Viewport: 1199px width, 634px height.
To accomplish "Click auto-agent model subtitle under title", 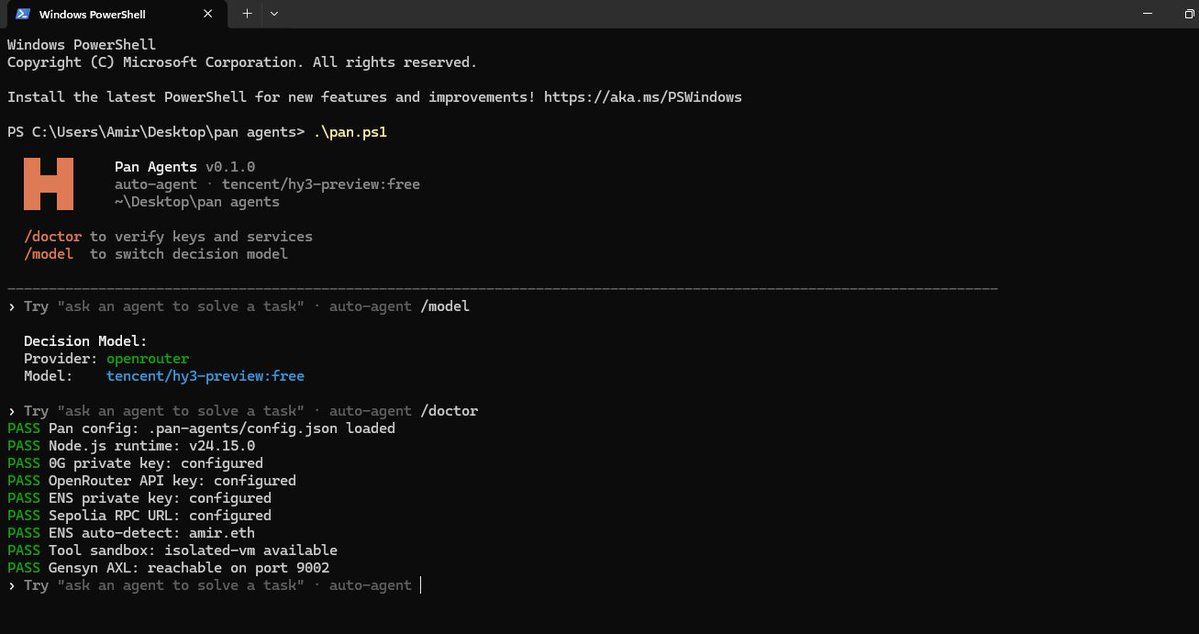I will pyautogui.click(x=268, y=184).
